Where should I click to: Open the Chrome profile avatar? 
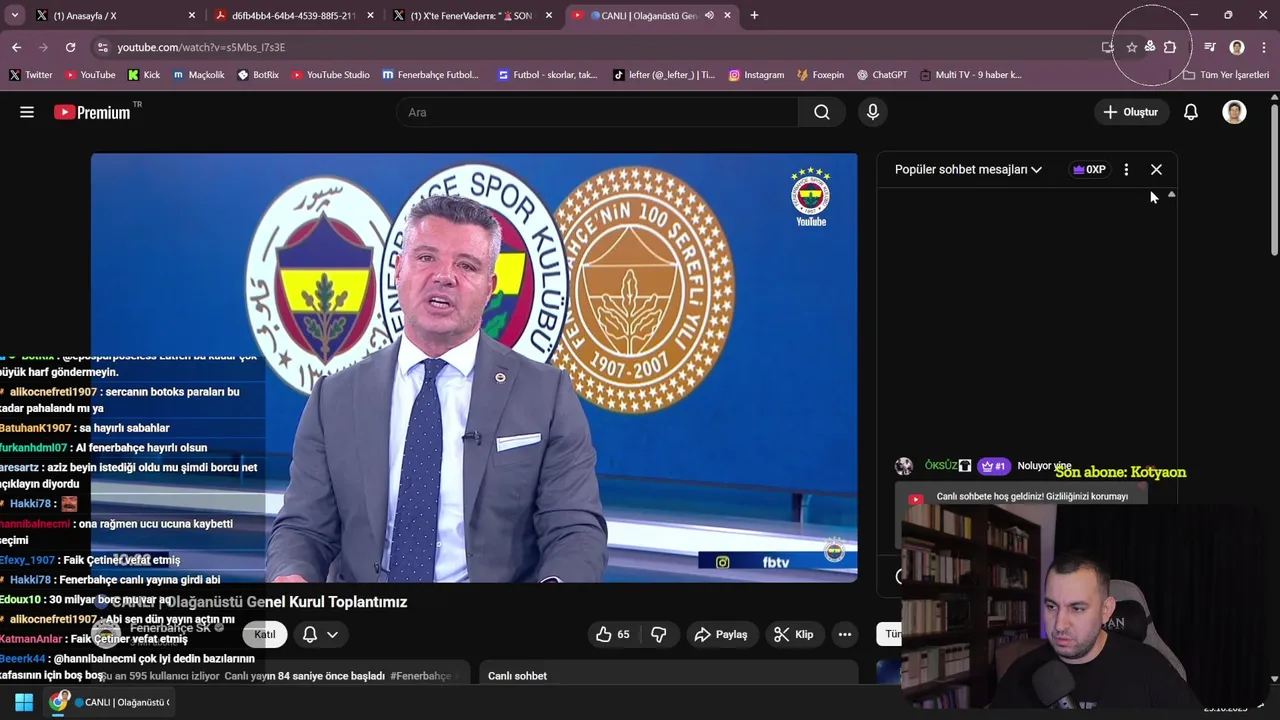point(1237,47)
